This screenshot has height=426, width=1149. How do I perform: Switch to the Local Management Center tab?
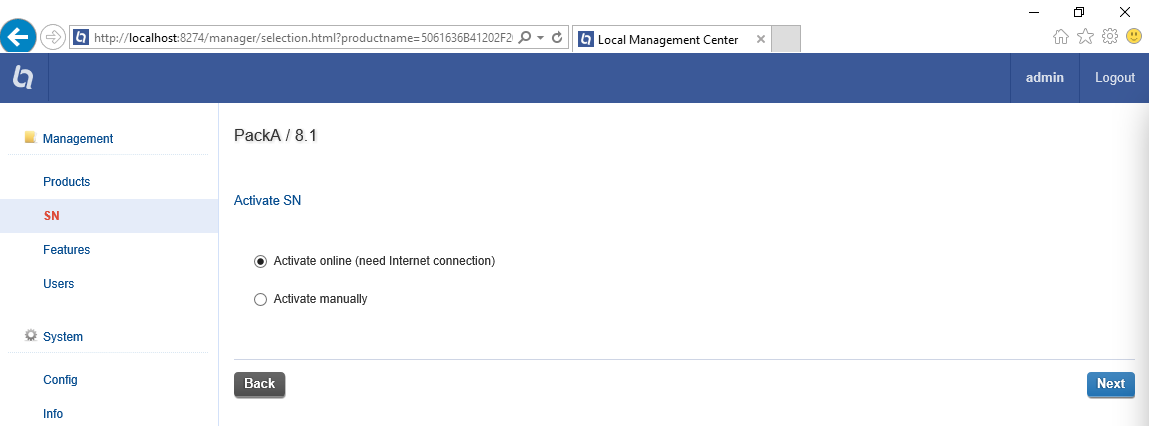click(667, 40)
